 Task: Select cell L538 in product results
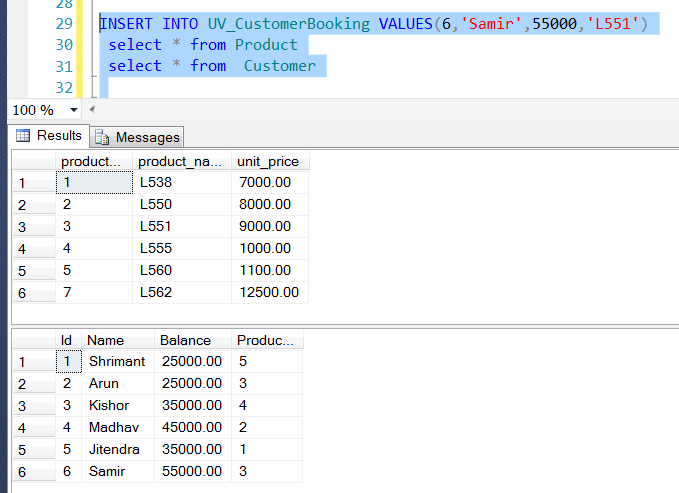[x=182, y=182]
